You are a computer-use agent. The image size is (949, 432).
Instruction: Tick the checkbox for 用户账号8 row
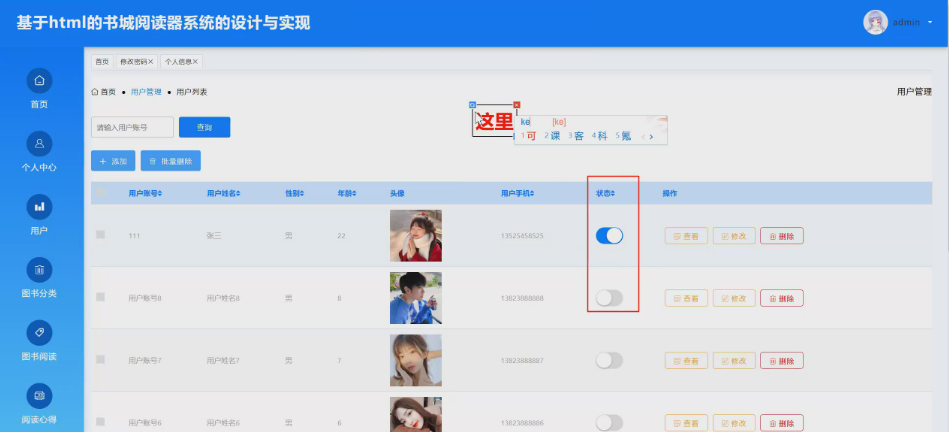(100, 297)
